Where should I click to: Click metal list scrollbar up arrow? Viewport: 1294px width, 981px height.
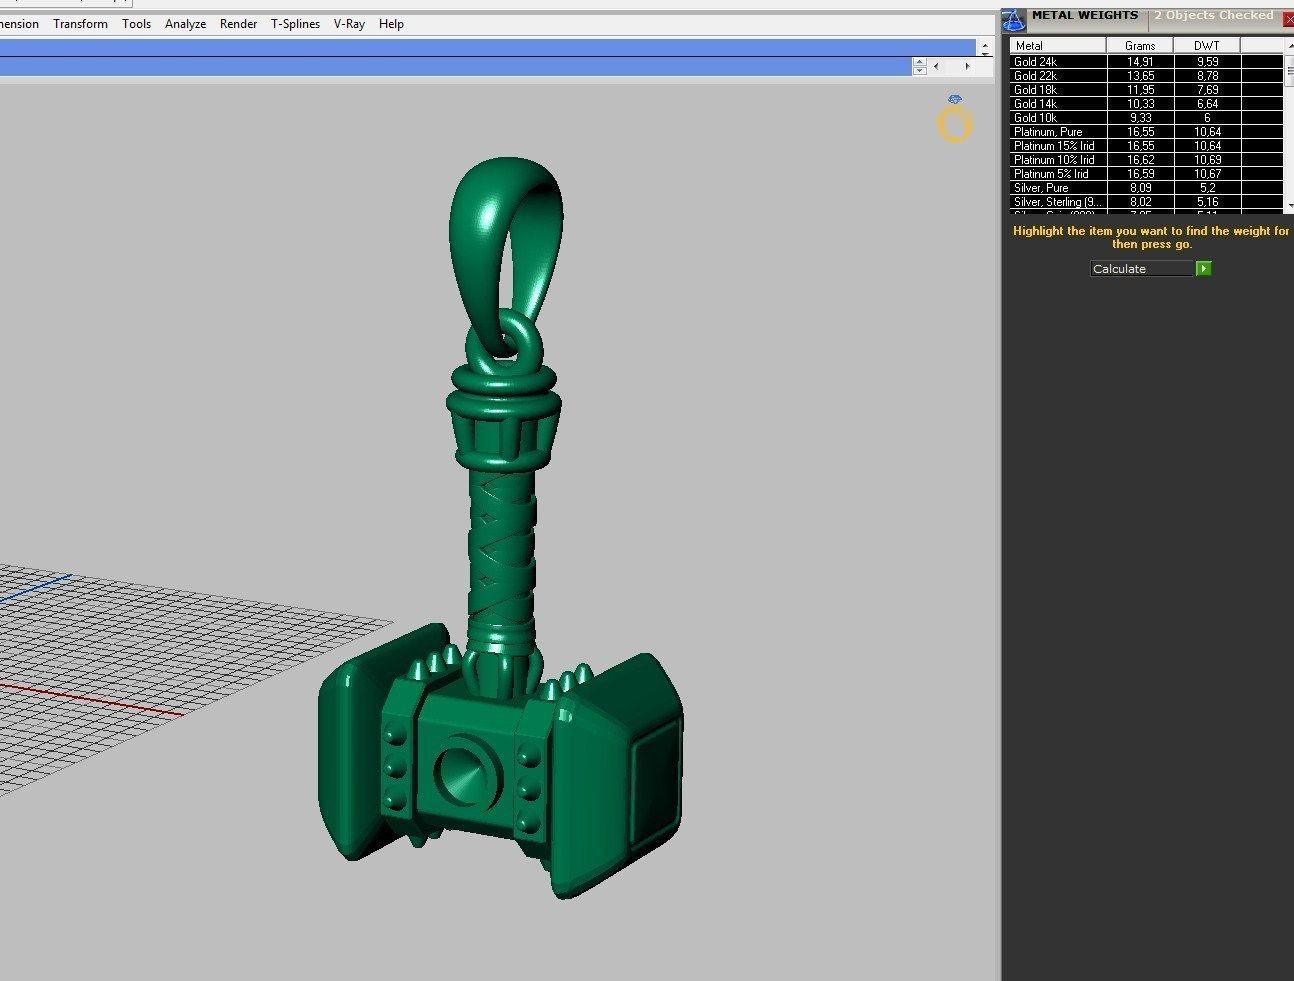(x=1289, y=45)
